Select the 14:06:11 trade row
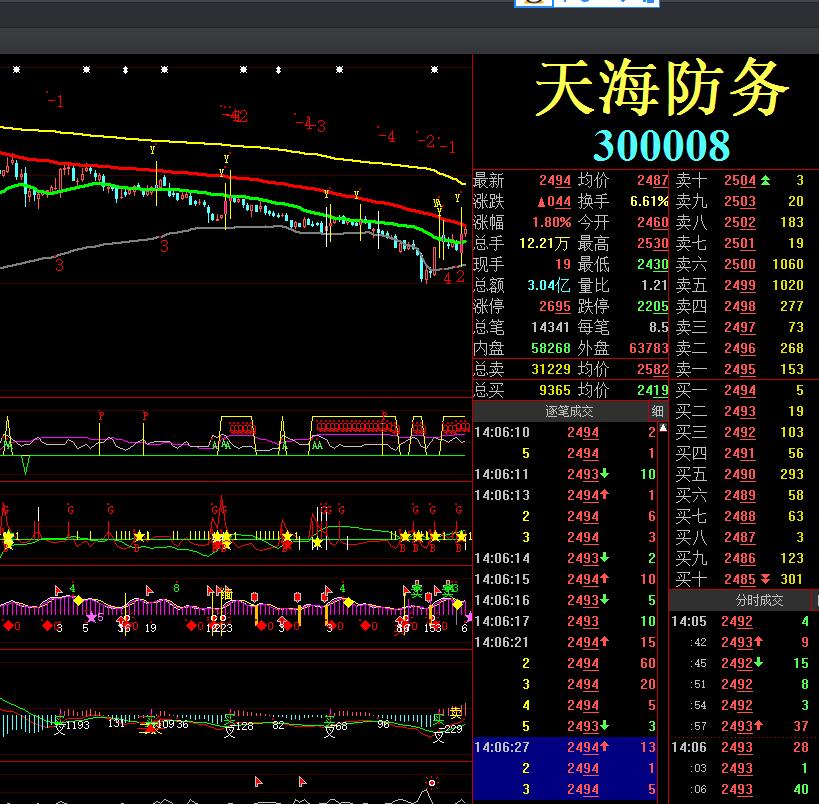The height and width of the screenshot is (804, 819). click(565, 474)
